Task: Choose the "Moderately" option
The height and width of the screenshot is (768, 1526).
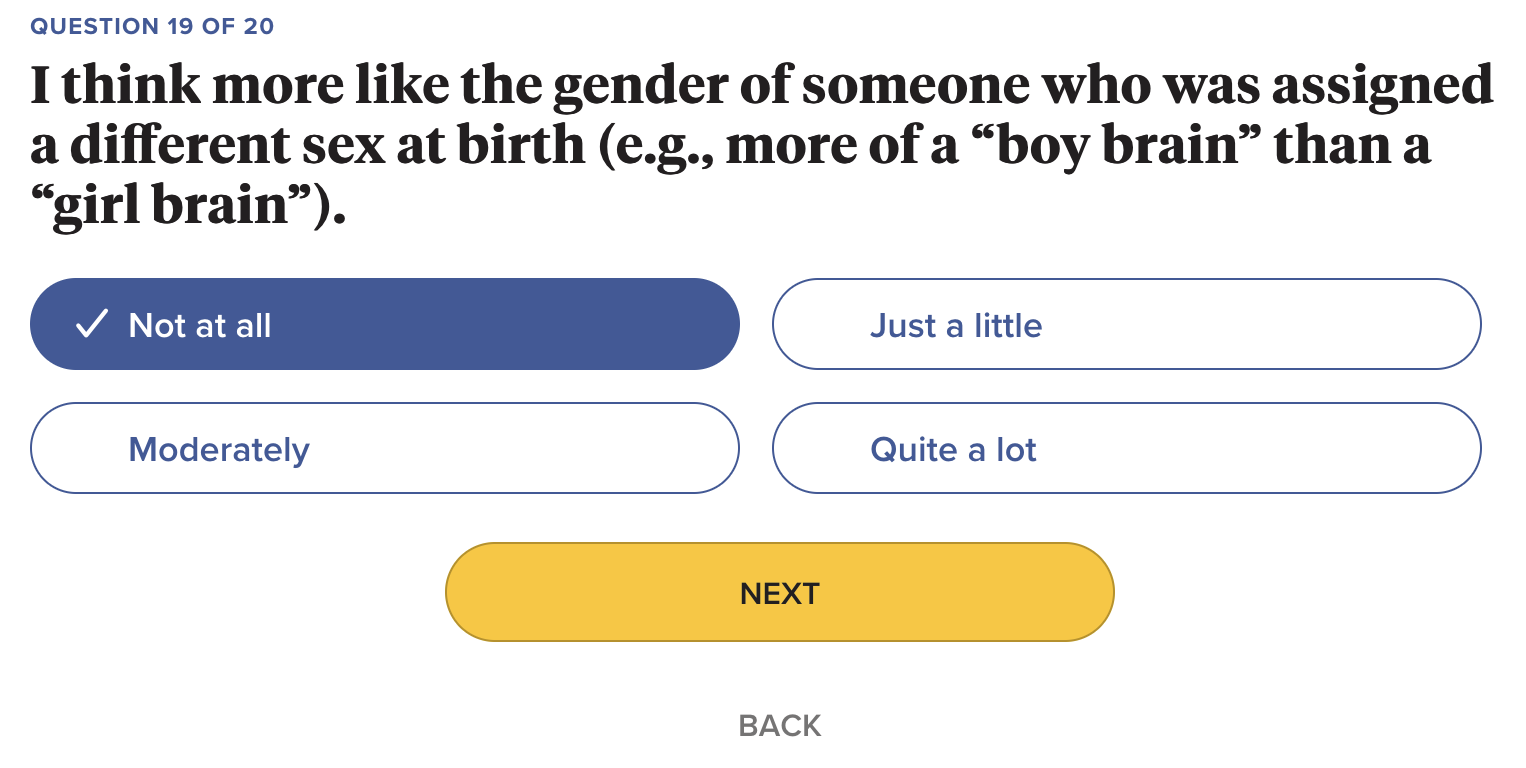Action: 385,448
